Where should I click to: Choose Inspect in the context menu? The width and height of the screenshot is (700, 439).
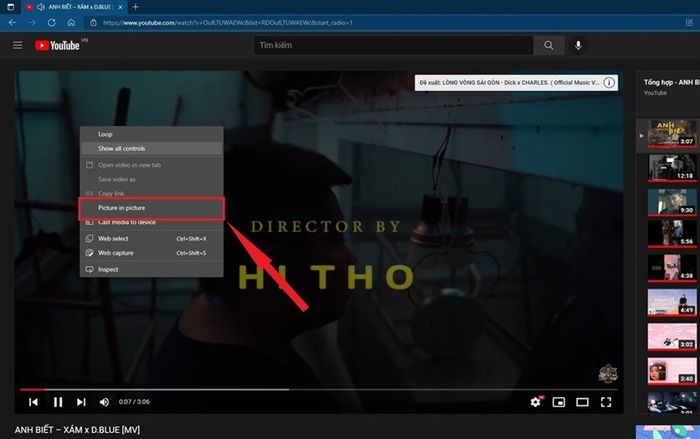coord(151,269)
